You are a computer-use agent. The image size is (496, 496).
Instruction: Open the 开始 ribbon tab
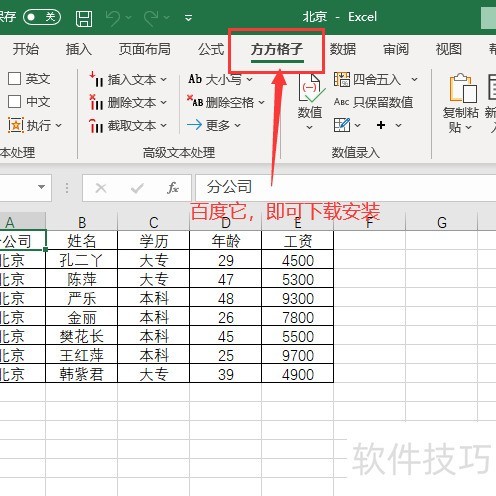point(26,49)
